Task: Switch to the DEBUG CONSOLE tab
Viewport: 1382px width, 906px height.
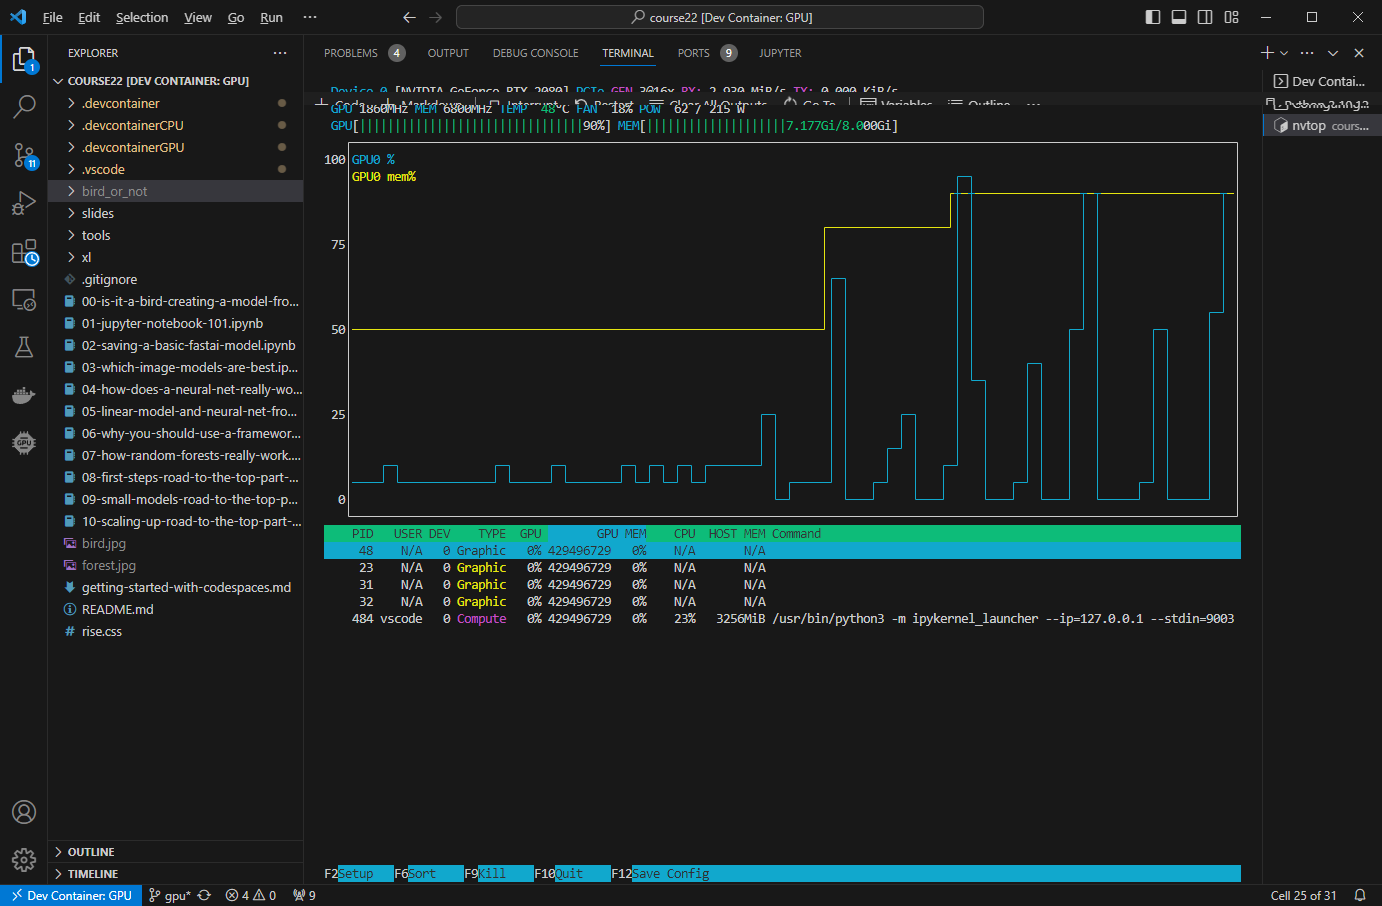Action: (x=535, y=53)
